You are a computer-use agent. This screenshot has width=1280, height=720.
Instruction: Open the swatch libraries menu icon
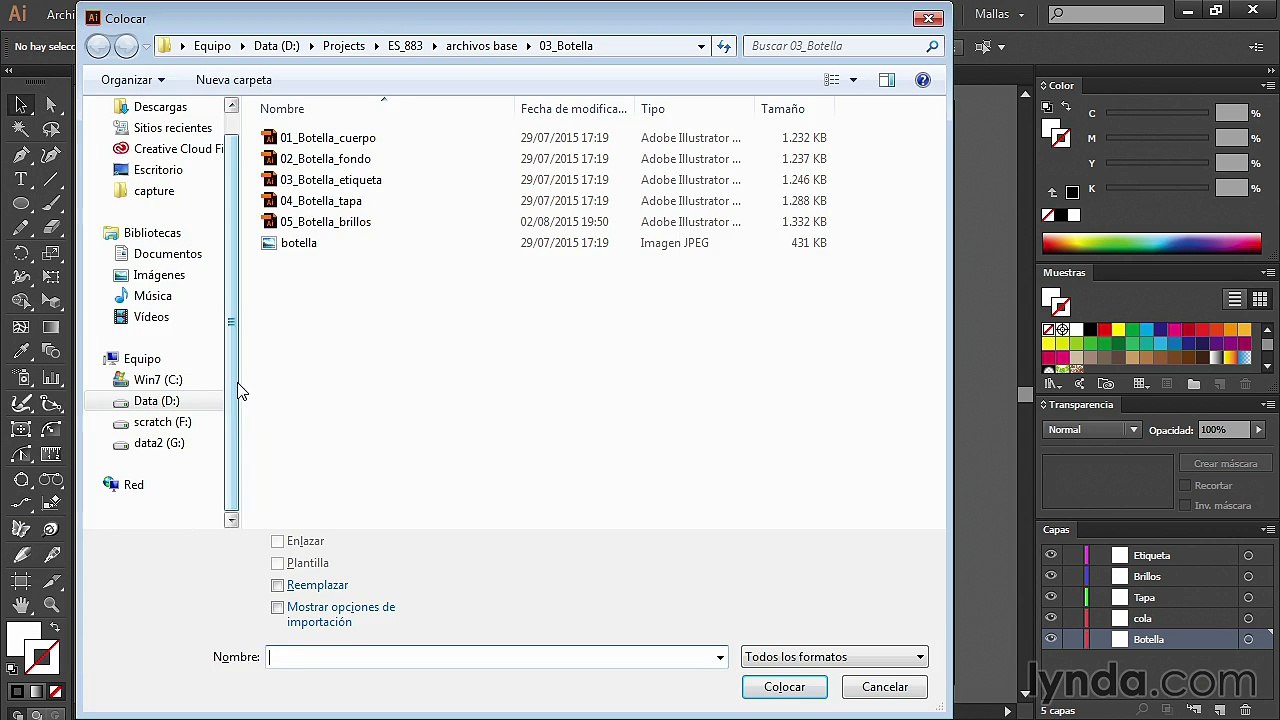pos(1052,384)
